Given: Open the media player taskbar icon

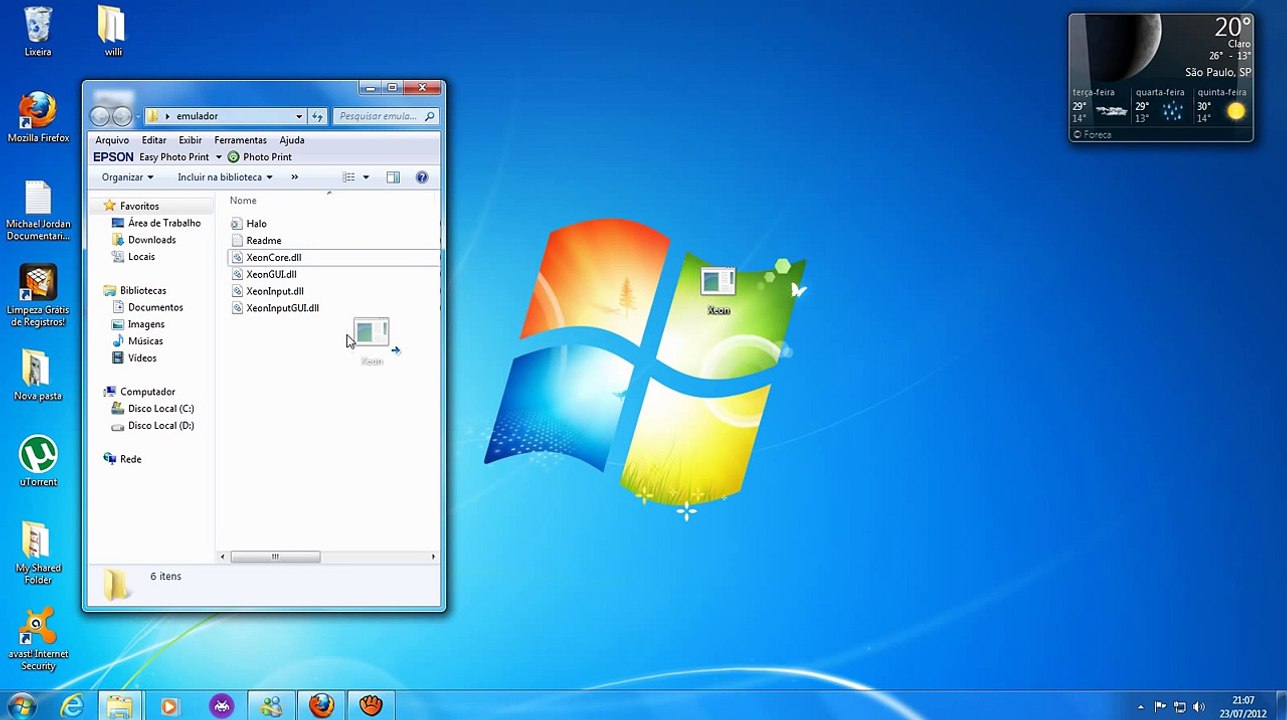Looking at the screenshot, I should (169, 706).
